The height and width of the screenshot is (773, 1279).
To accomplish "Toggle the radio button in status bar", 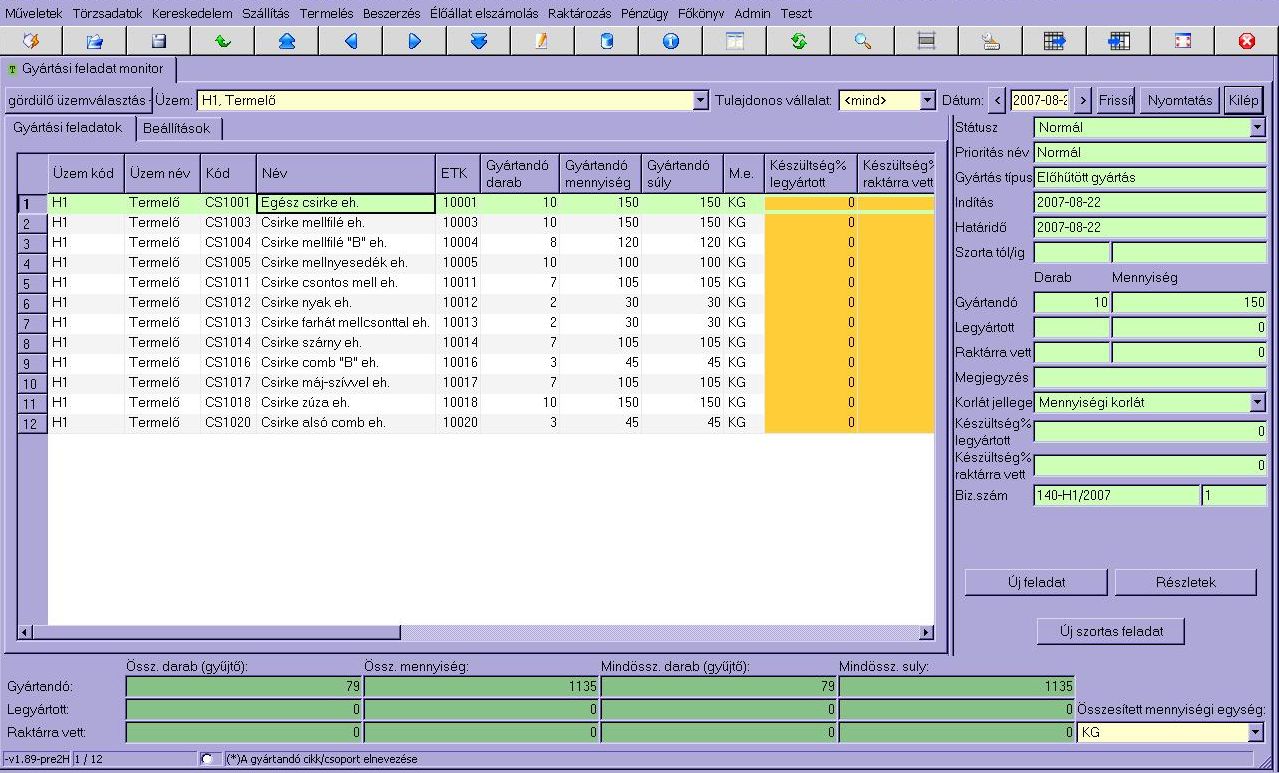I will coord(207,759).
